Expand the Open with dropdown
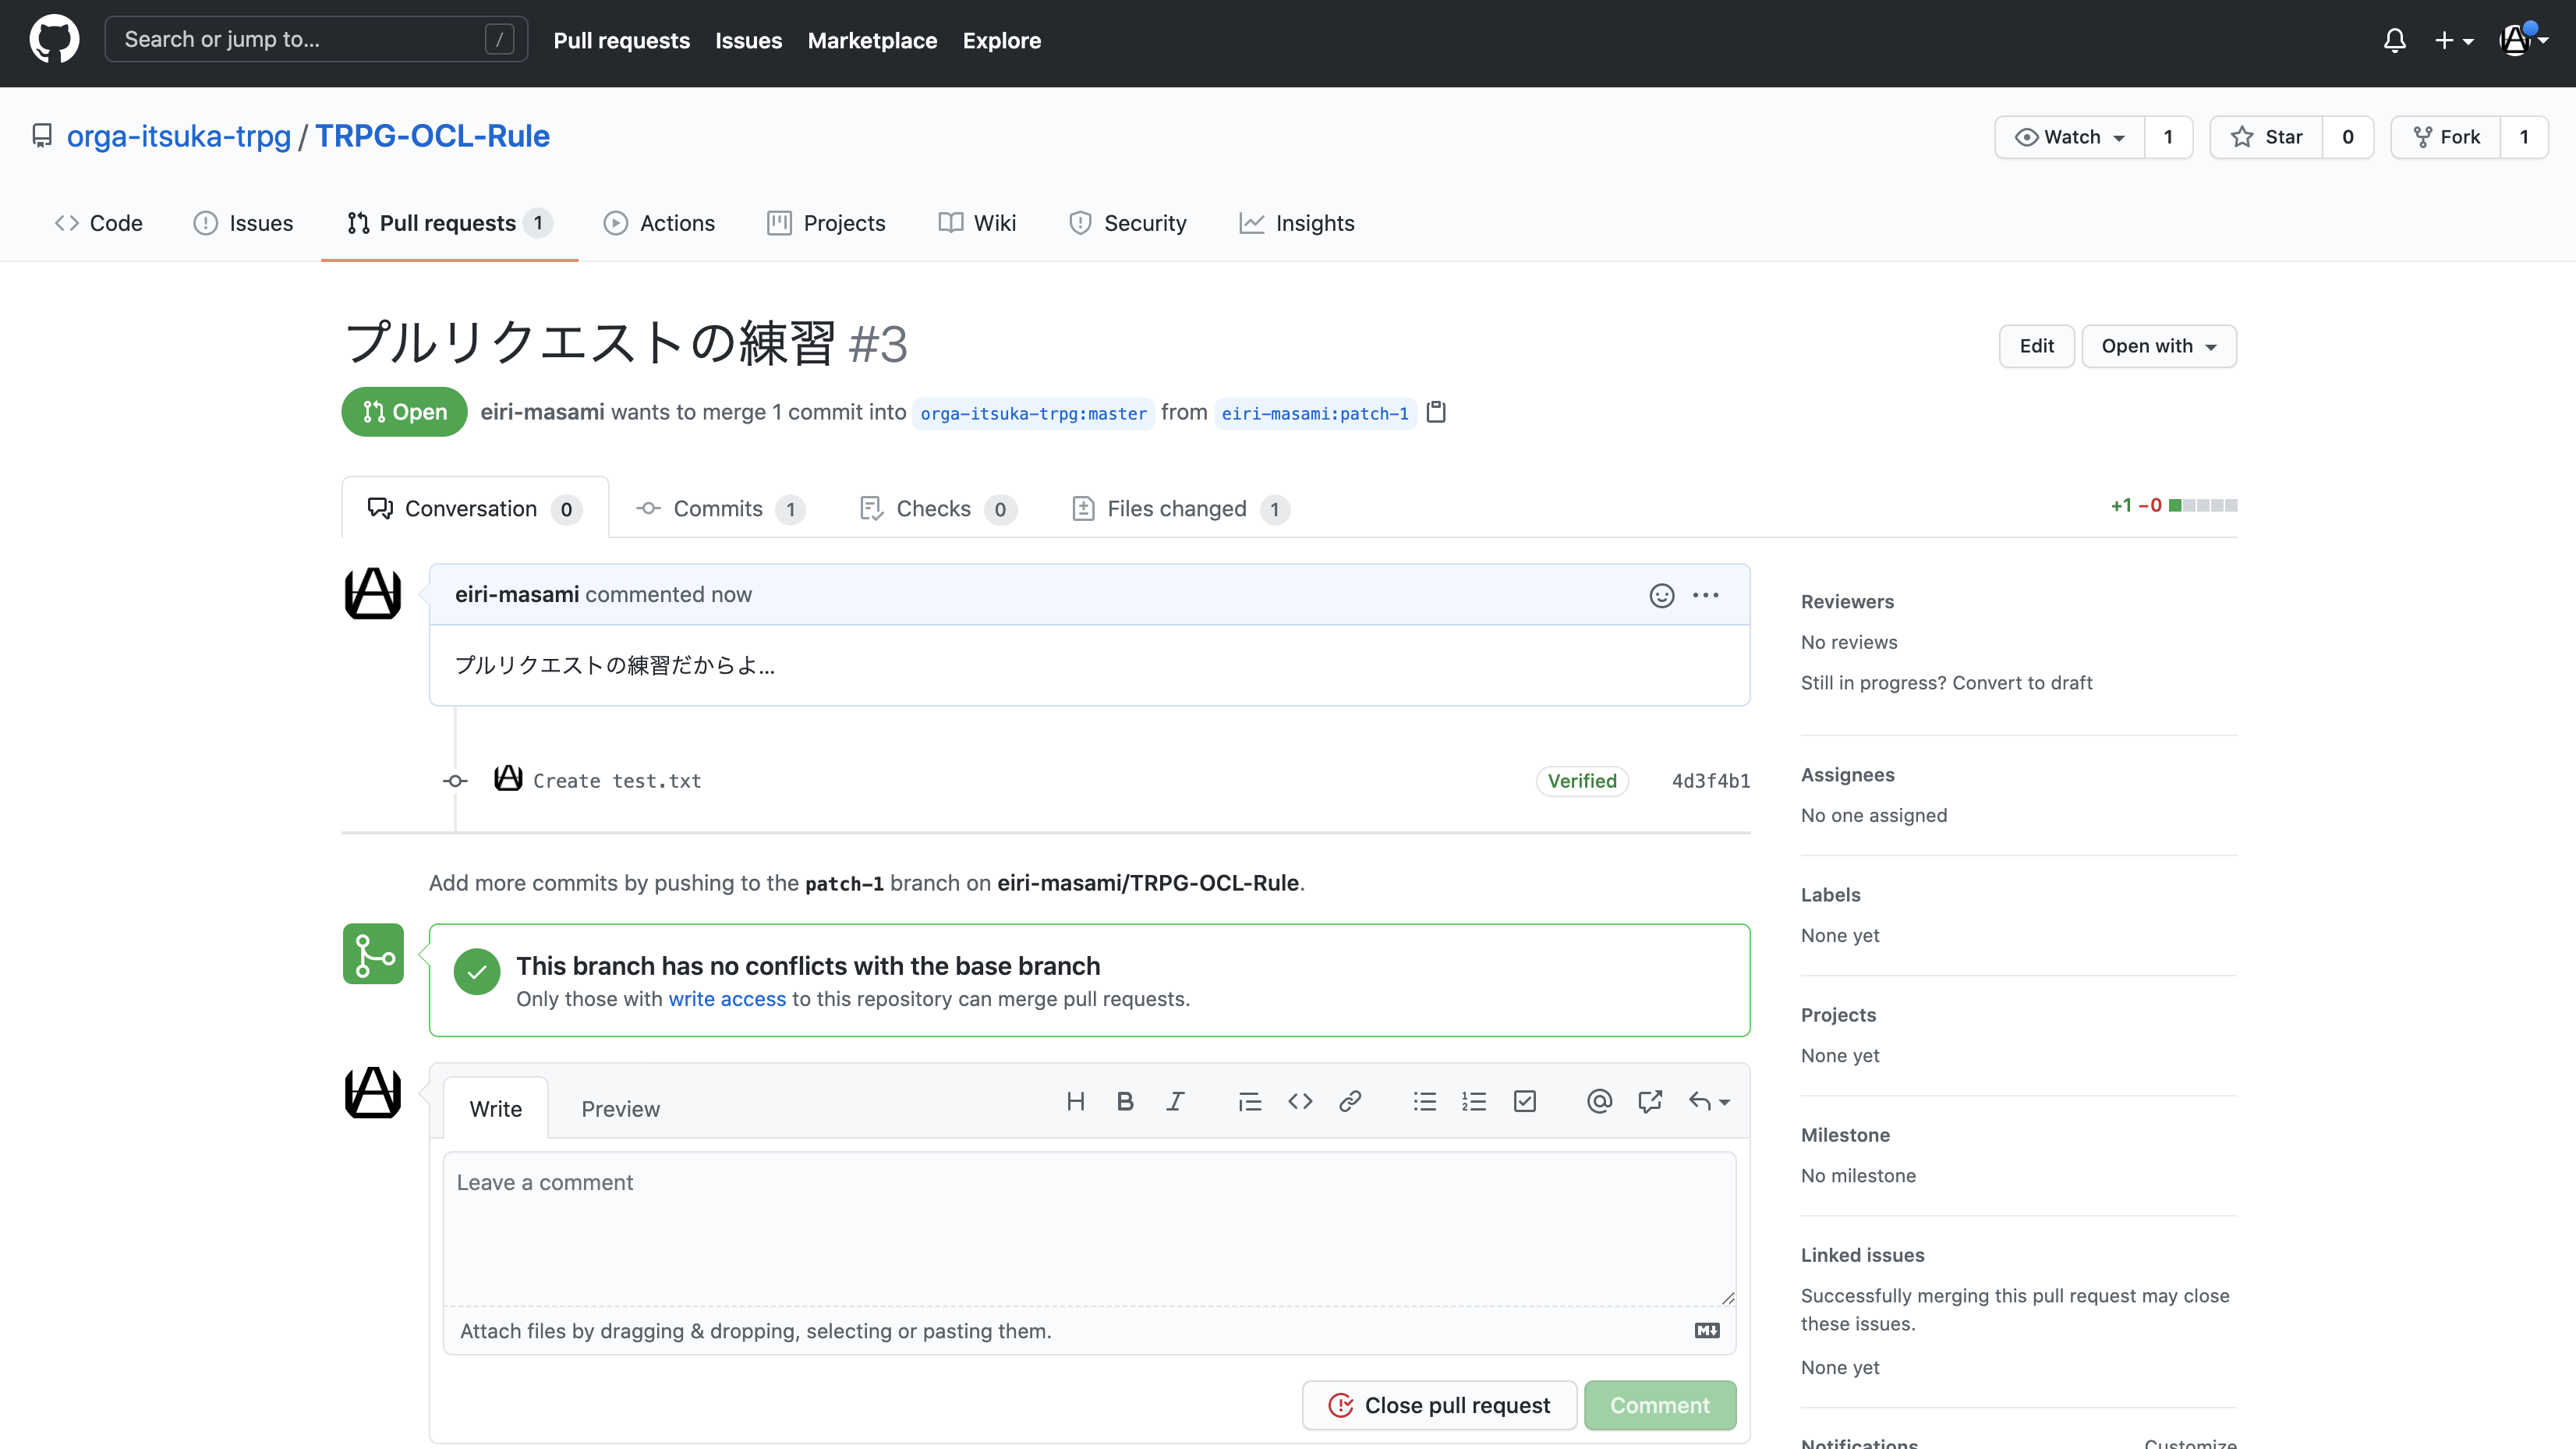The image size is (2576, 1449). coord(2158,346)
